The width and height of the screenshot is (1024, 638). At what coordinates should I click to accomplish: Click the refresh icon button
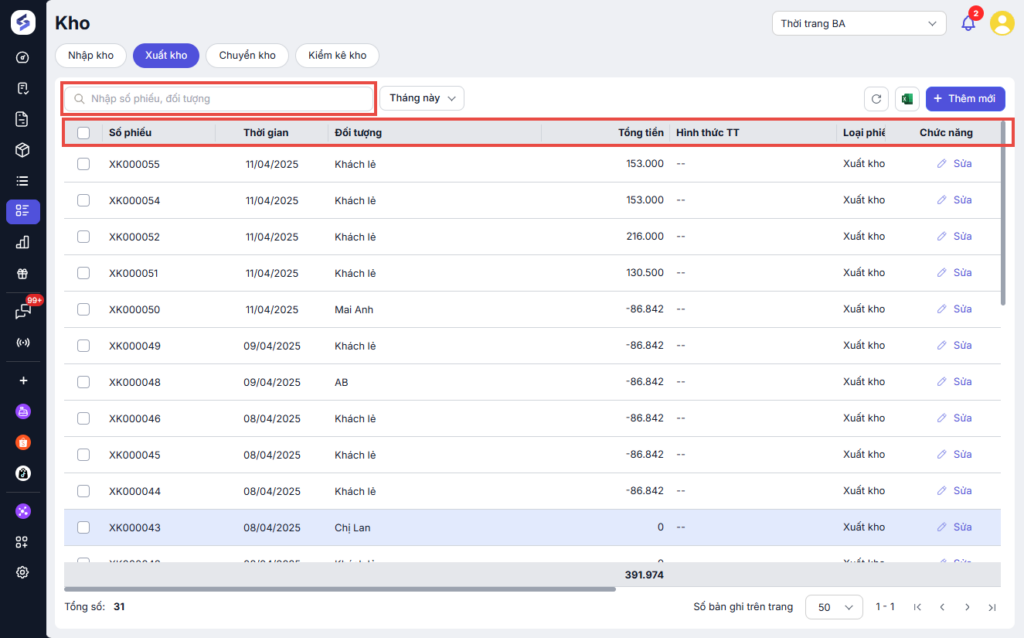(877, 99)
